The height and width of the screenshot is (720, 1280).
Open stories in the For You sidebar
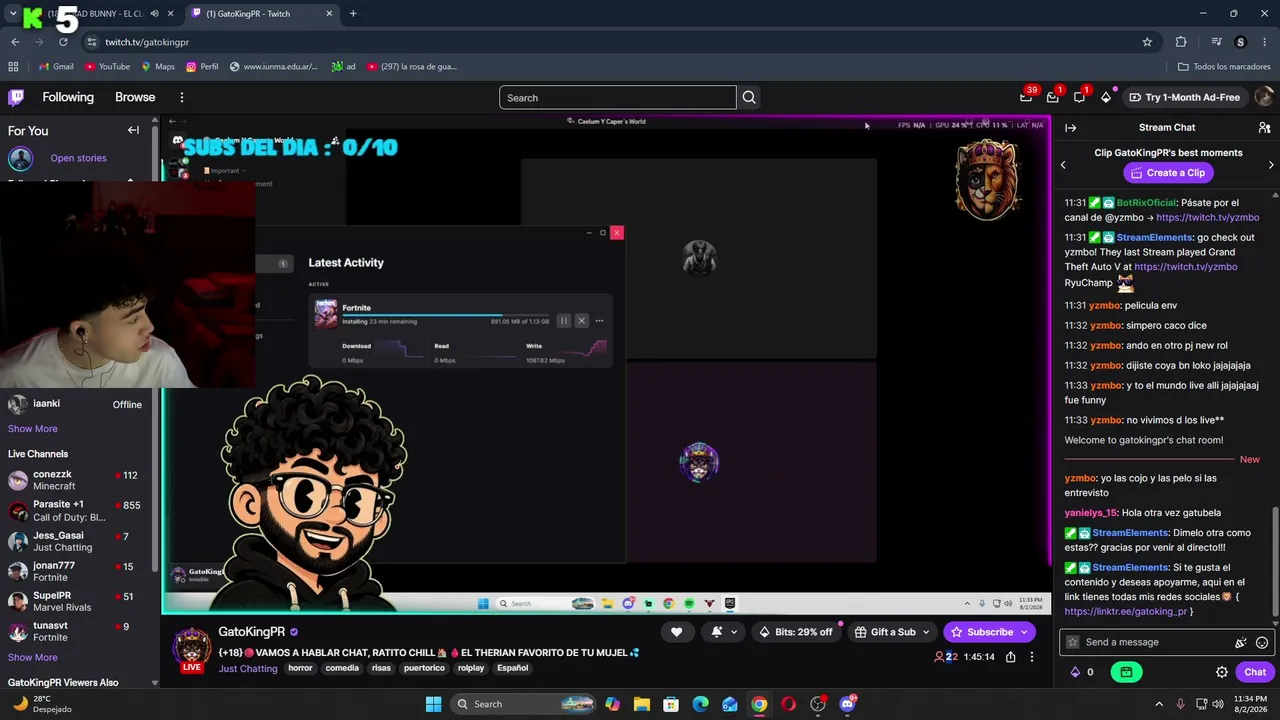(x=78, y=158)
